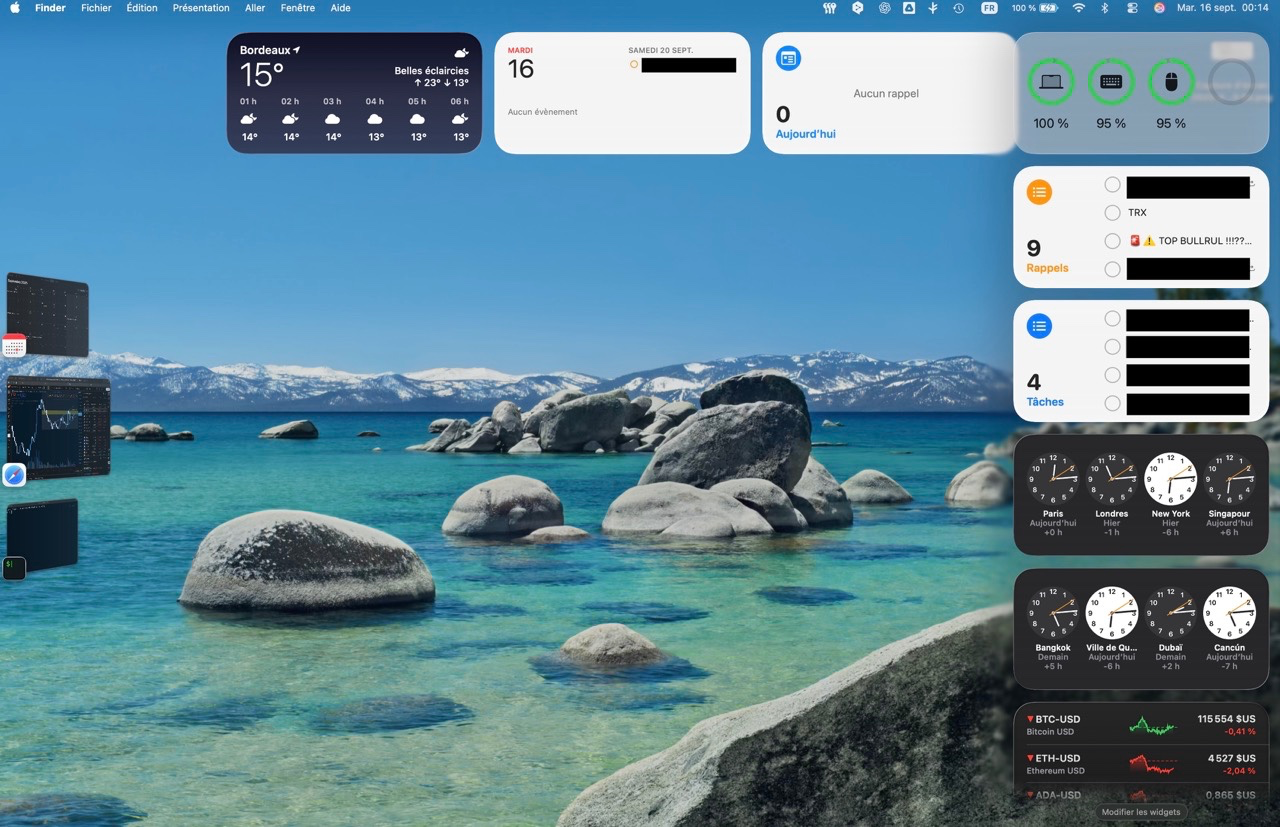This screenshot has height=827, width=1280.
Task: Open Wi-Fi status menu
Action: click(x=1078, y=8)
